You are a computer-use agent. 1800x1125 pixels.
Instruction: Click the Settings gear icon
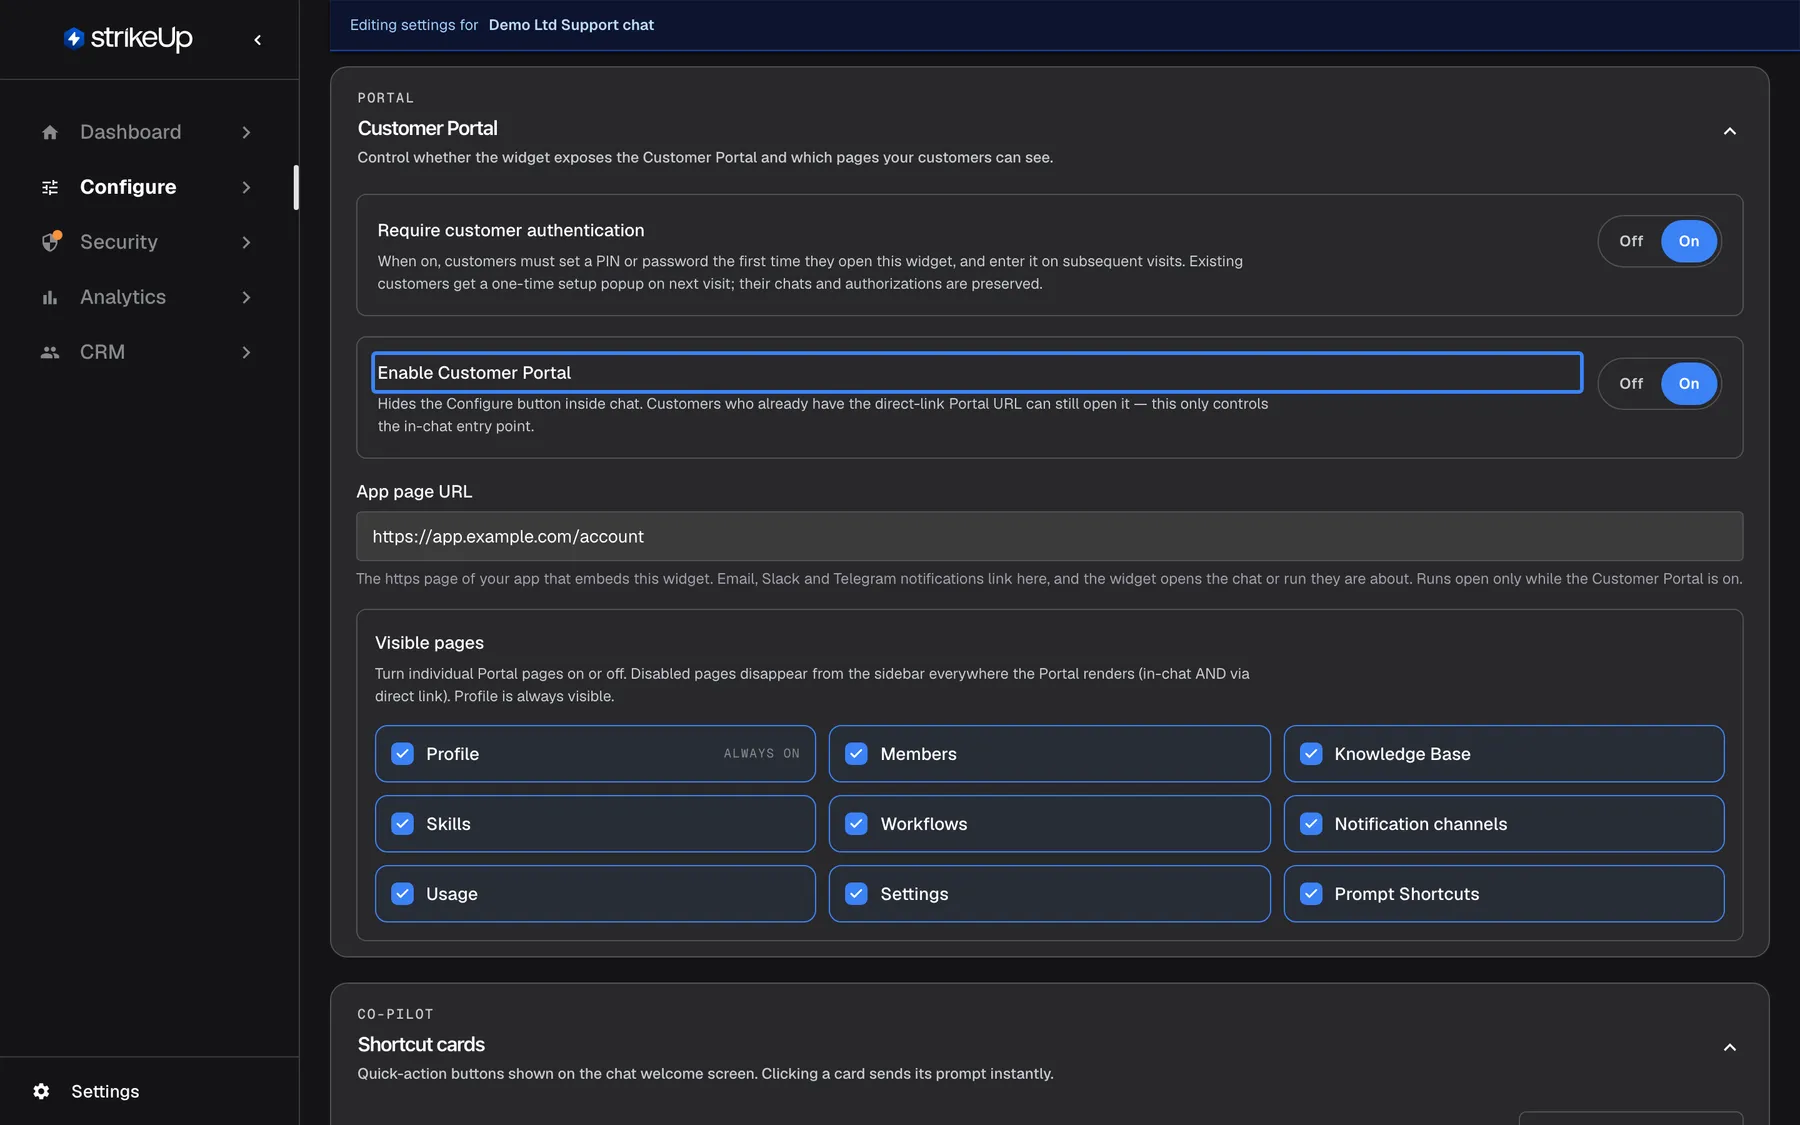click(41, 1091)
